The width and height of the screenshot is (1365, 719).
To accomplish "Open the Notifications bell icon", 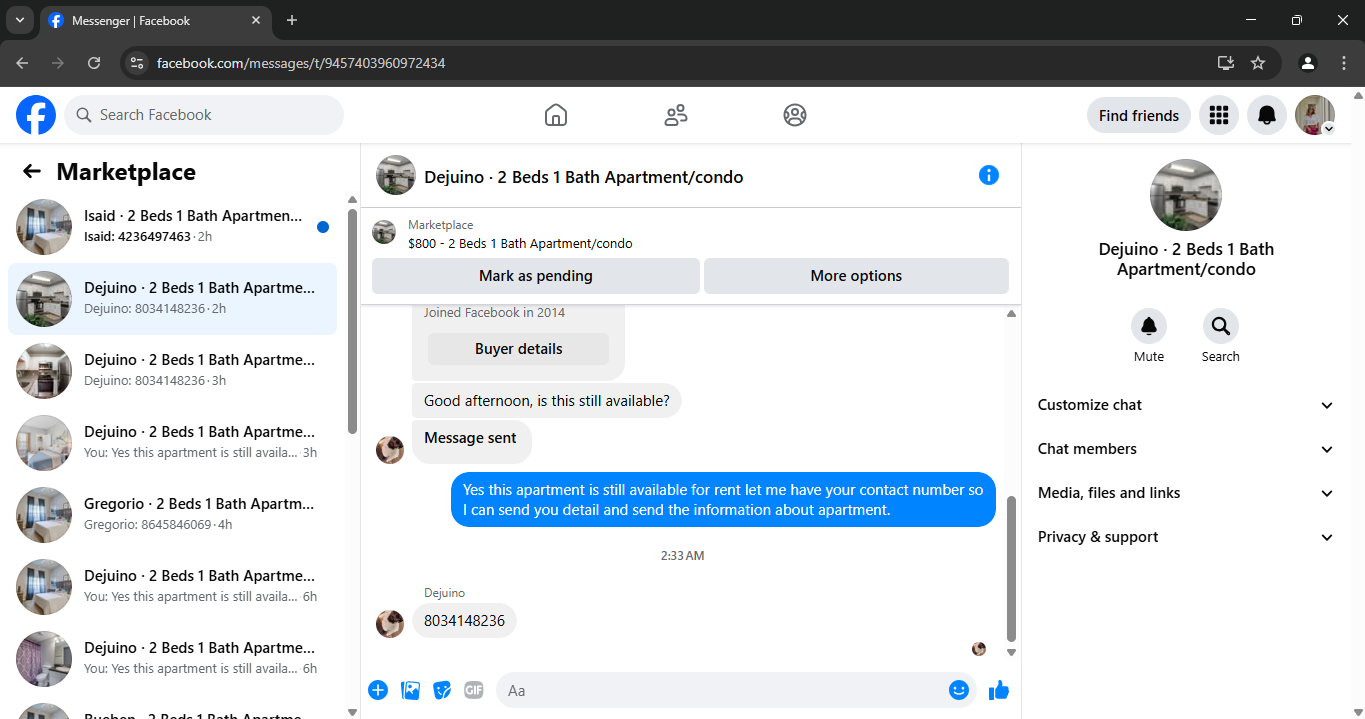I will click(x=1267, y=115).
